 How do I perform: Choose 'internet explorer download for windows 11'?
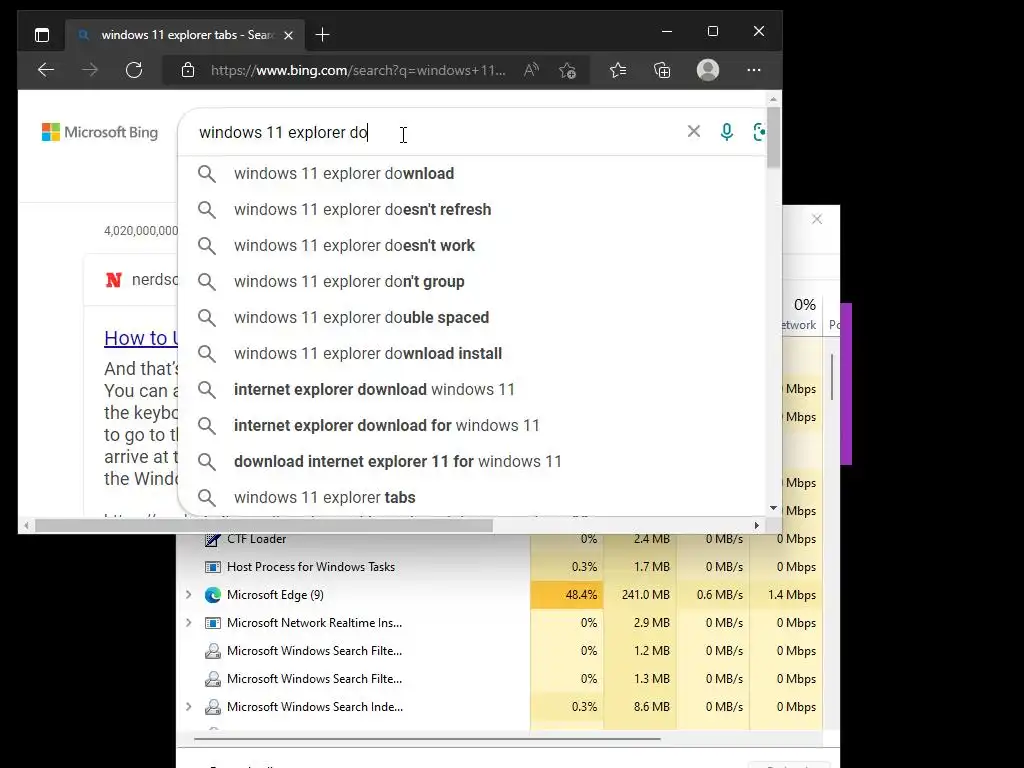pyautogui.click(x=472, y=425)
